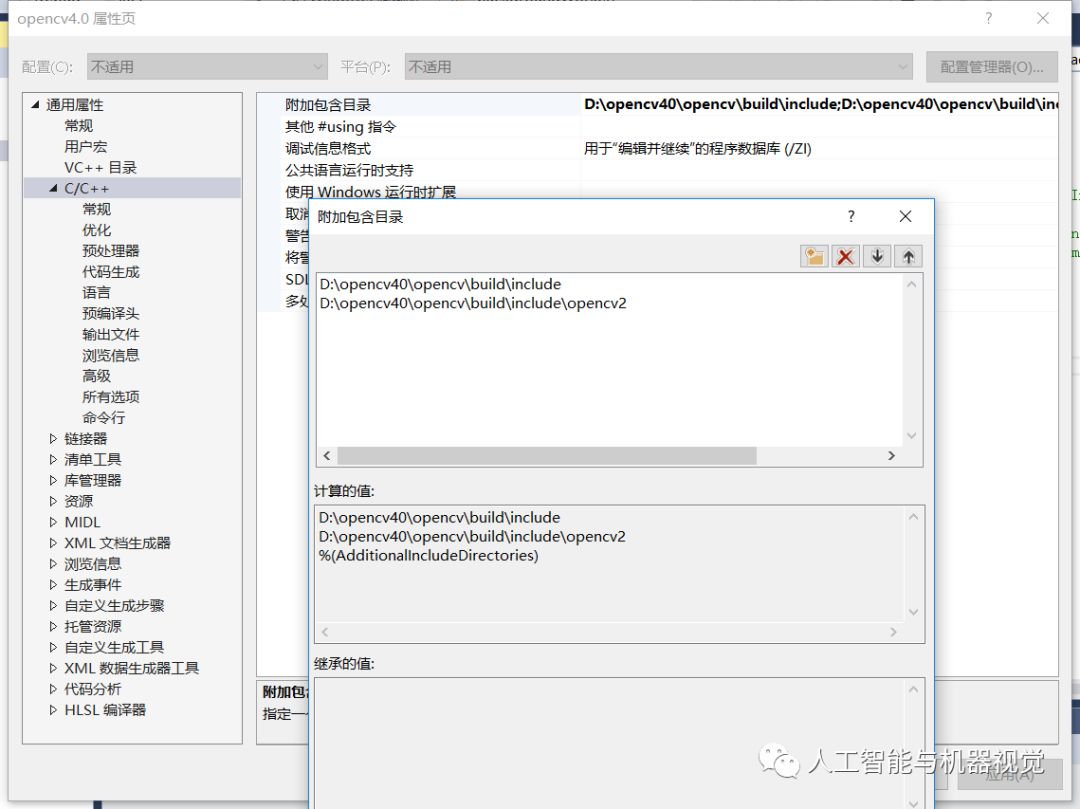Click the red X delete line icon

tap(846, 257)
